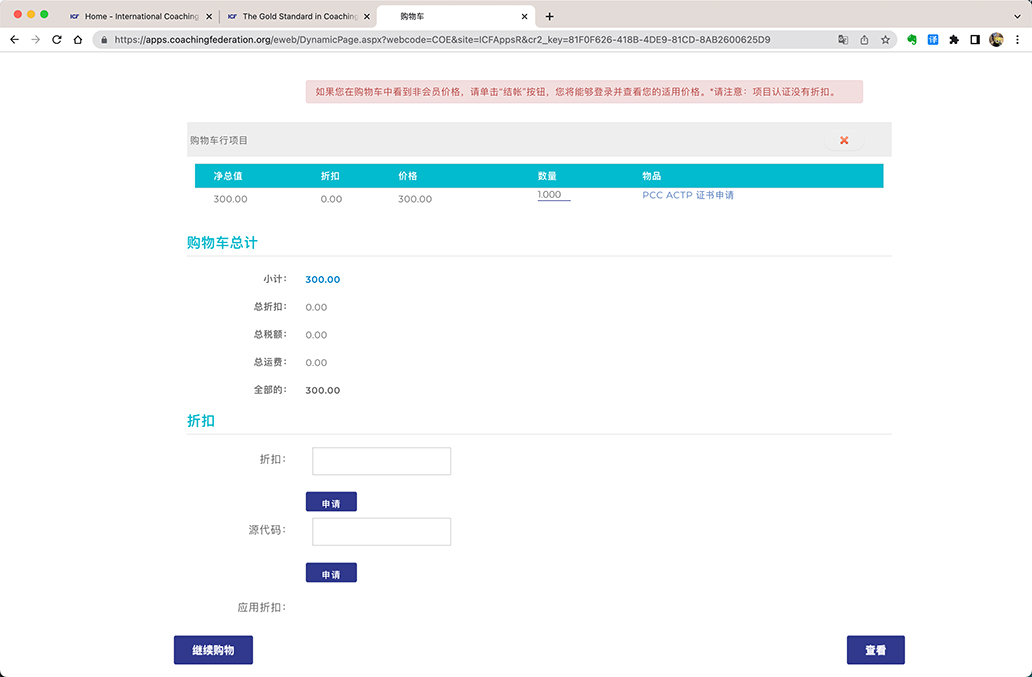The width and height of the screenshot is (1032, 677).
Task: Bookmark this page with the star icon
Action: pyautogui.click(x=885, y=40)
